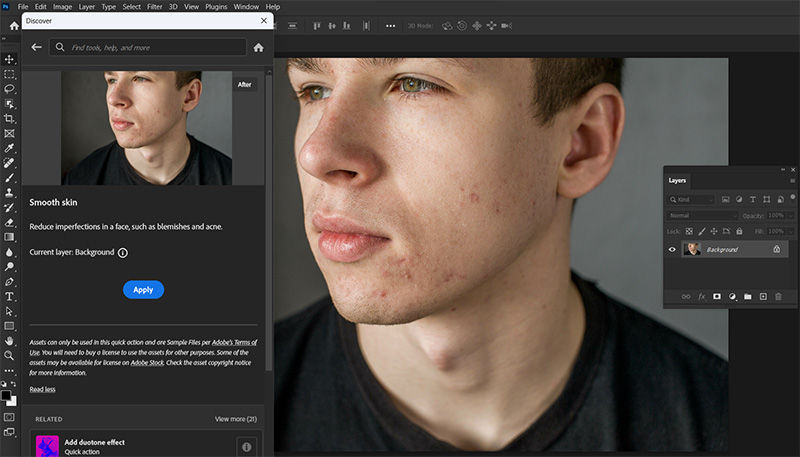
Task: Create a new layer from Layers panel
Action: [x=763, y=296]
